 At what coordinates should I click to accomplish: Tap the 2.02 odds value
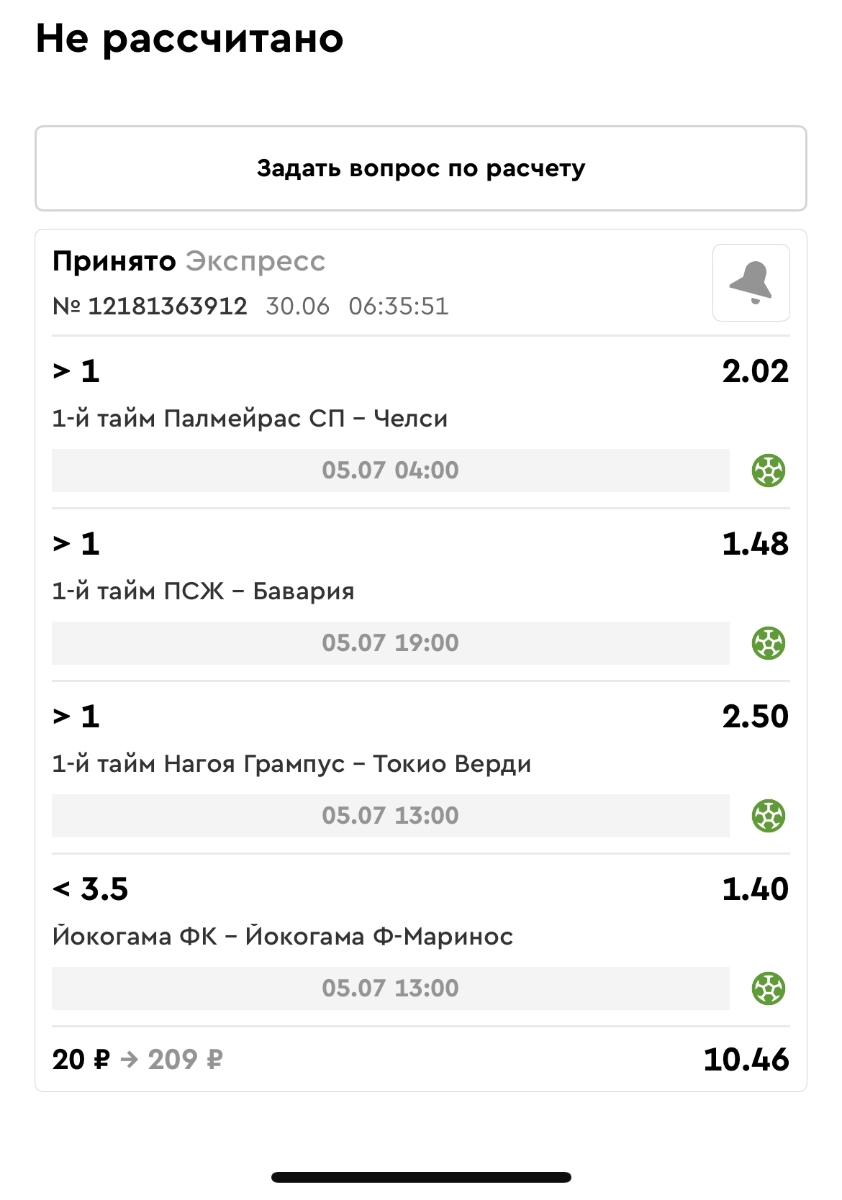755,372
